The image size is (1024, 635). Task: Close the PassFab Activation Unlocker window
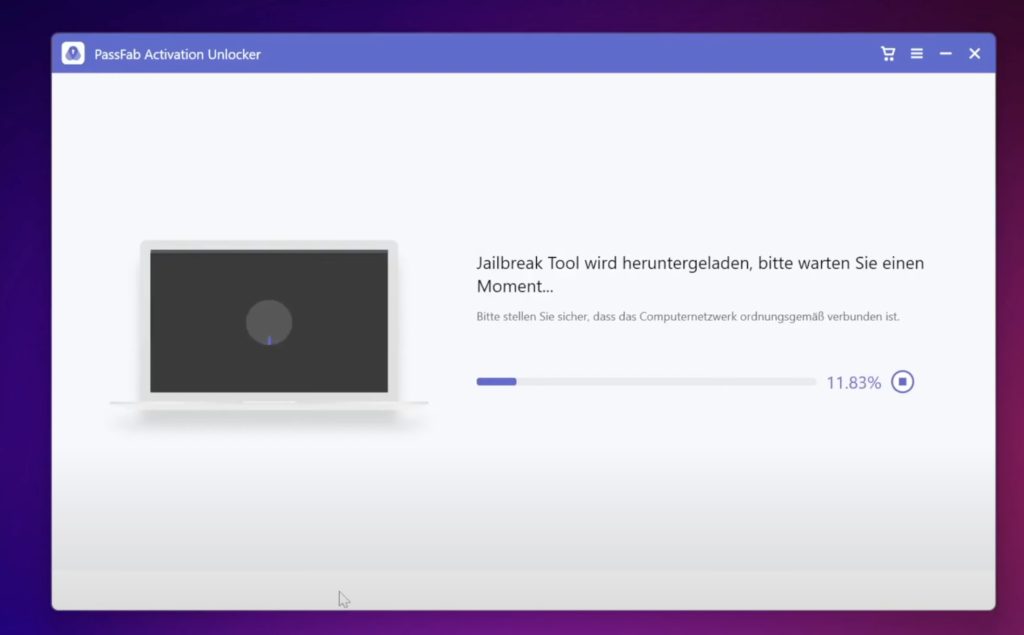[974, 54]
